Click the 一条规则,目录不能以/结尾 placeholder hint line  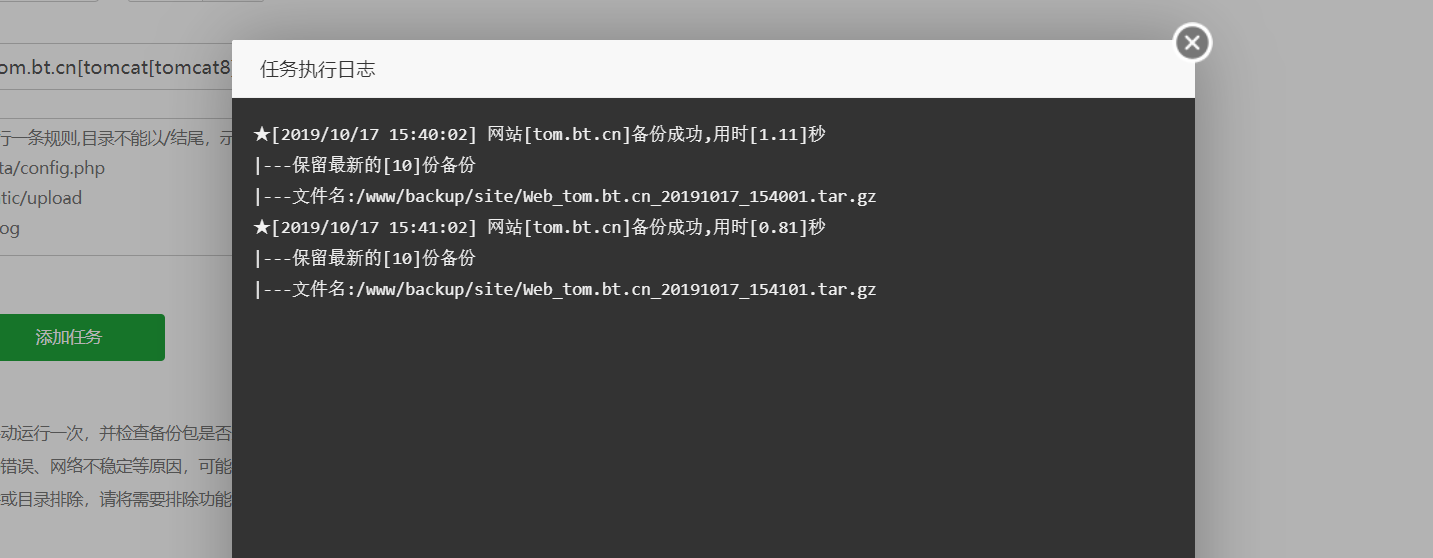(x=116, y=138)
